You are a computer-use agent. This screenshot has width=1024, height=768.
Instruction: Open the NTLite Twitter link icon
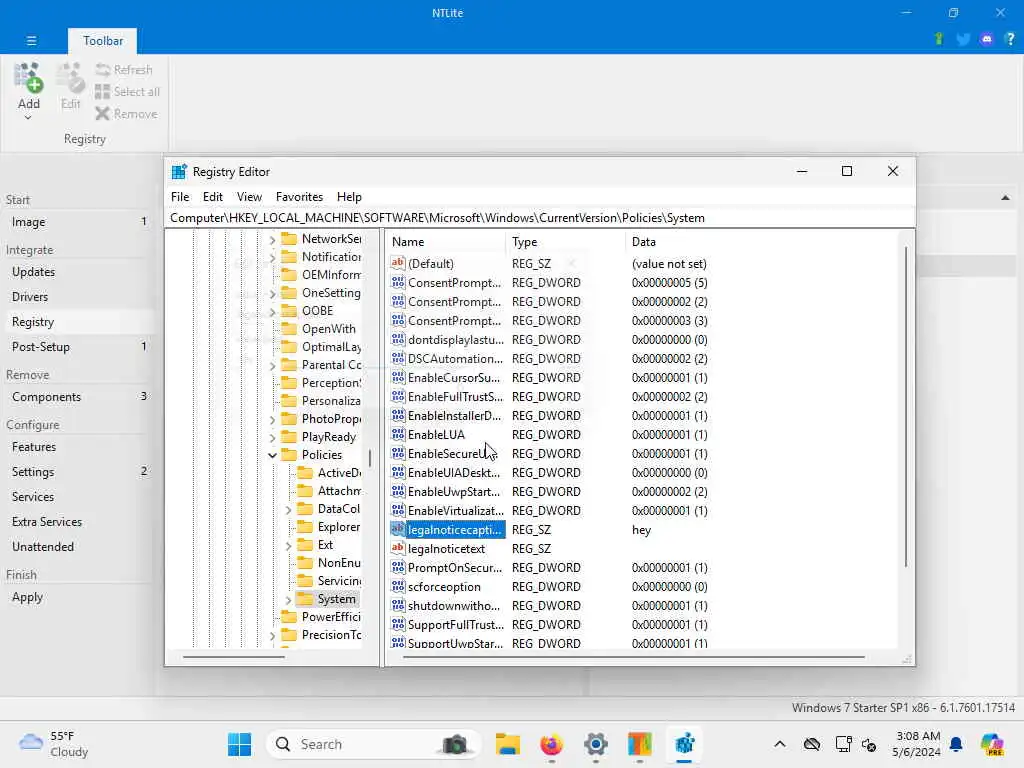pyautogui.click(x=963, y=39)
